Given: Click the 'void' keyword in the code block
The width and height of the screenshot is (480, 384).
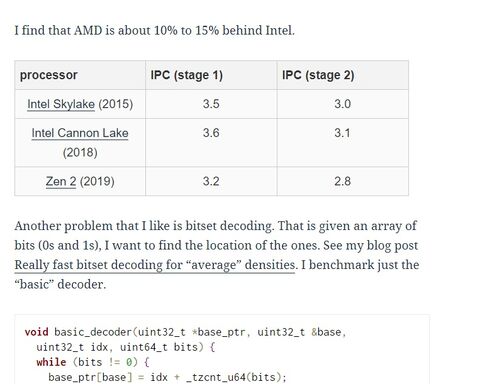Looking at the screenshot, I should coord(36,332).
